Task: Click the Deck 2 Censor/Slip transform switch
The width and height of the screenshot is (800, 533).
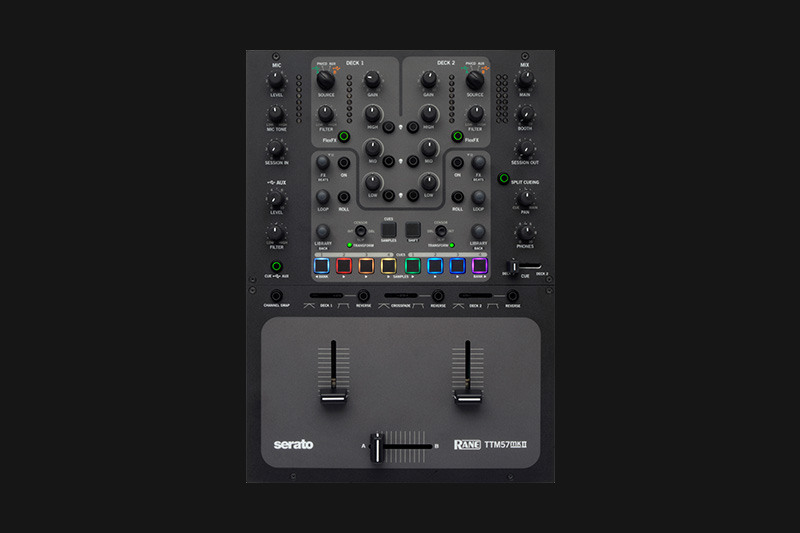Action: pos(440,231)
